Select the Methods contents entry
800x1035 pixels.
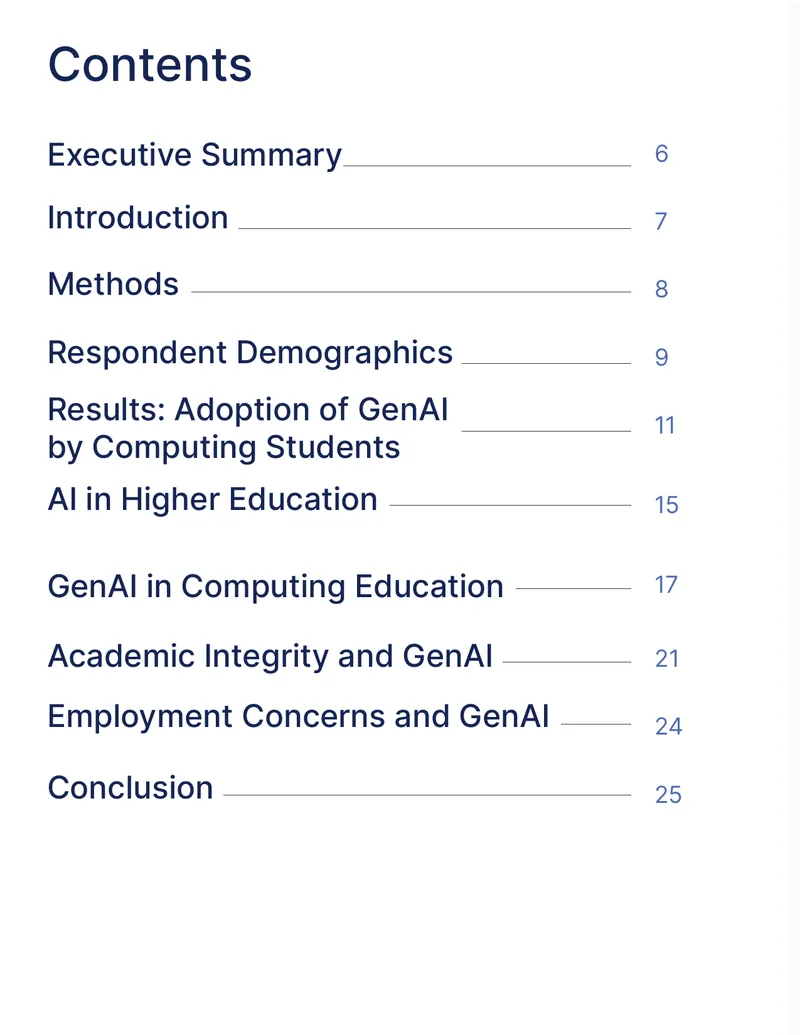(x=114, y=284)
